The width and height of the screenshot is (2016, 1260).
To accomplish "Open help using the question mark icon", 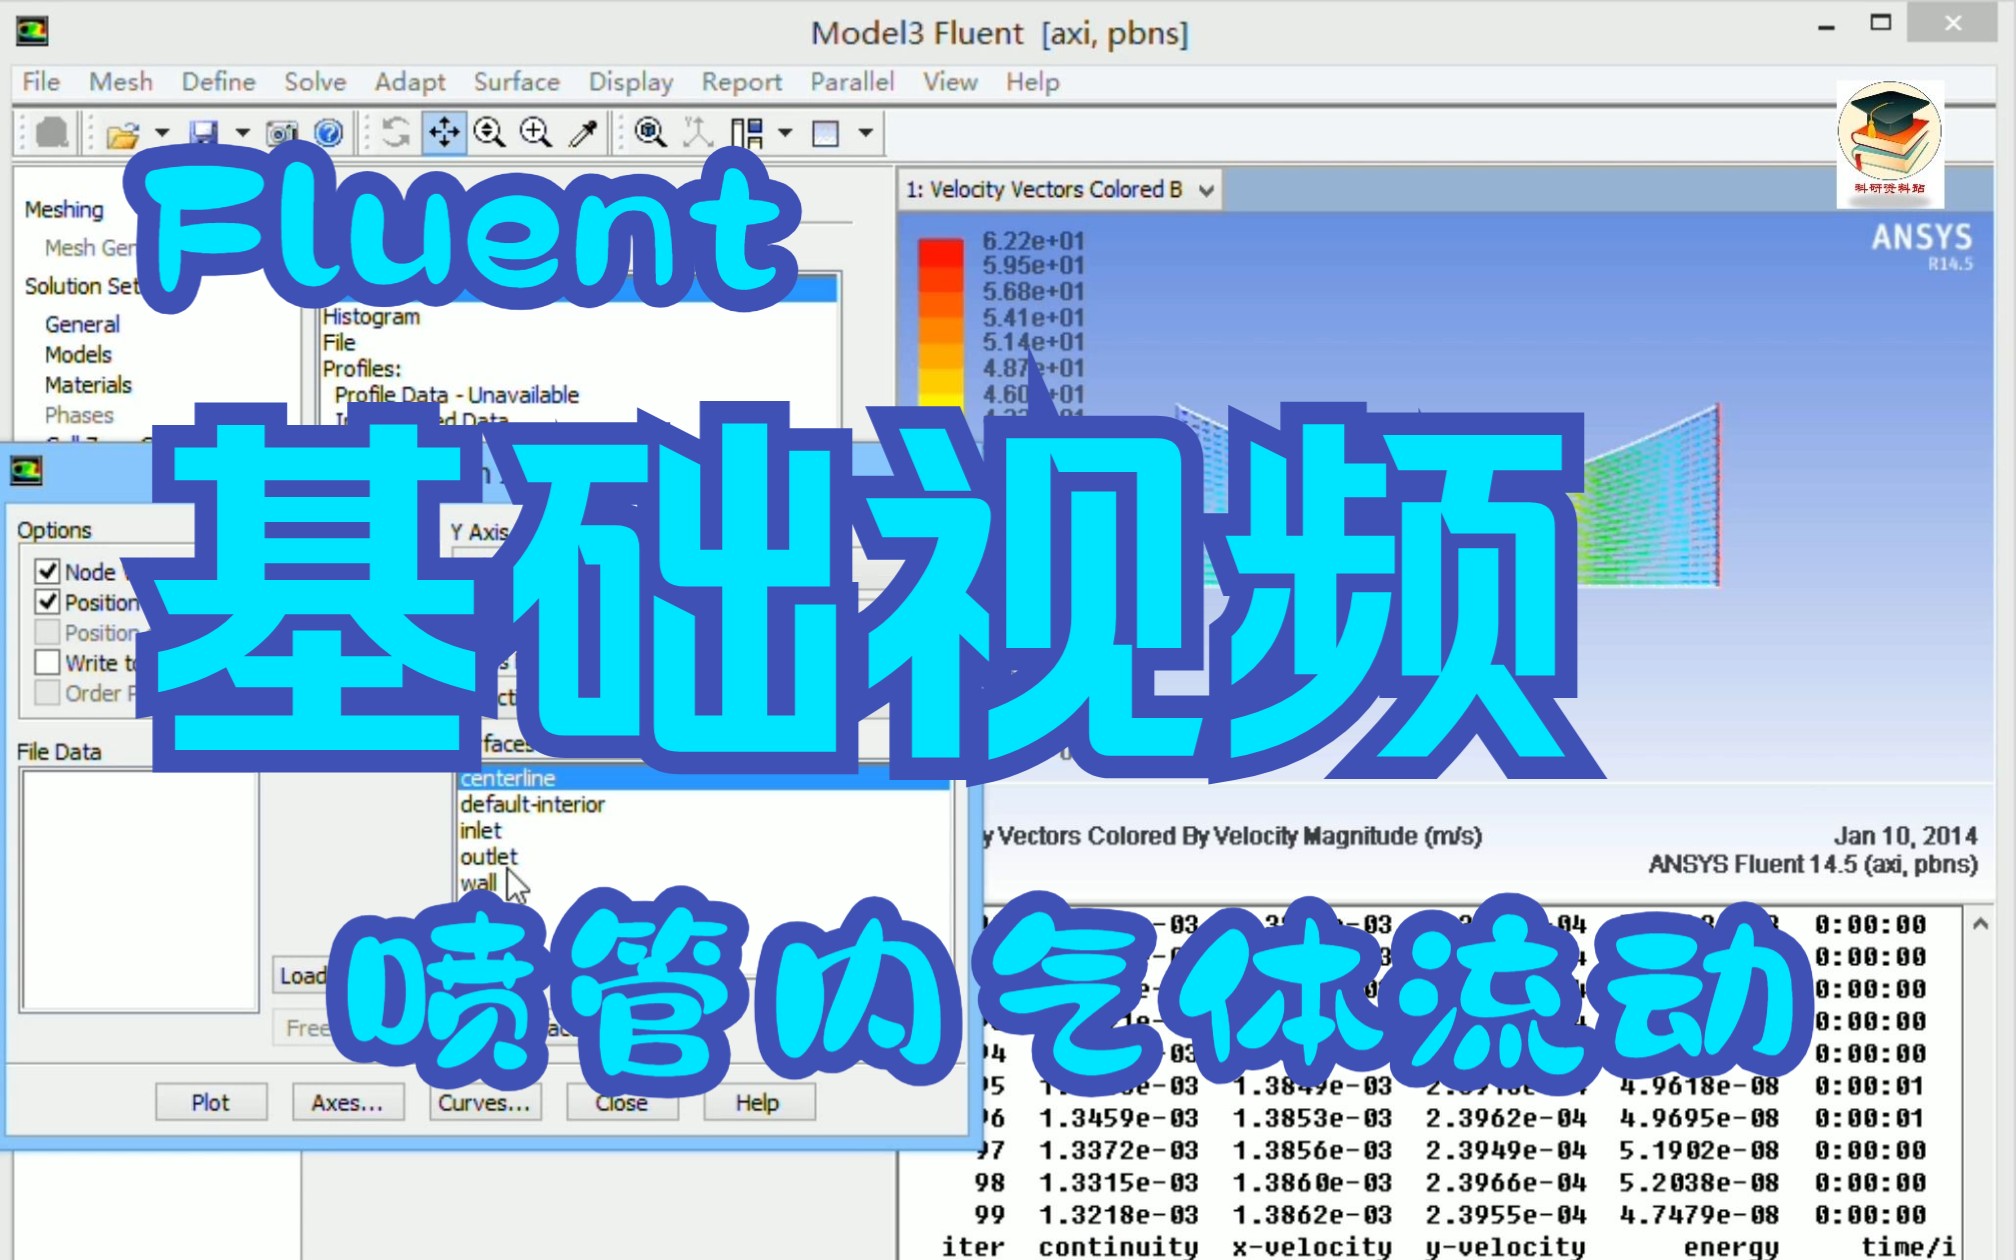I will 327,131.
